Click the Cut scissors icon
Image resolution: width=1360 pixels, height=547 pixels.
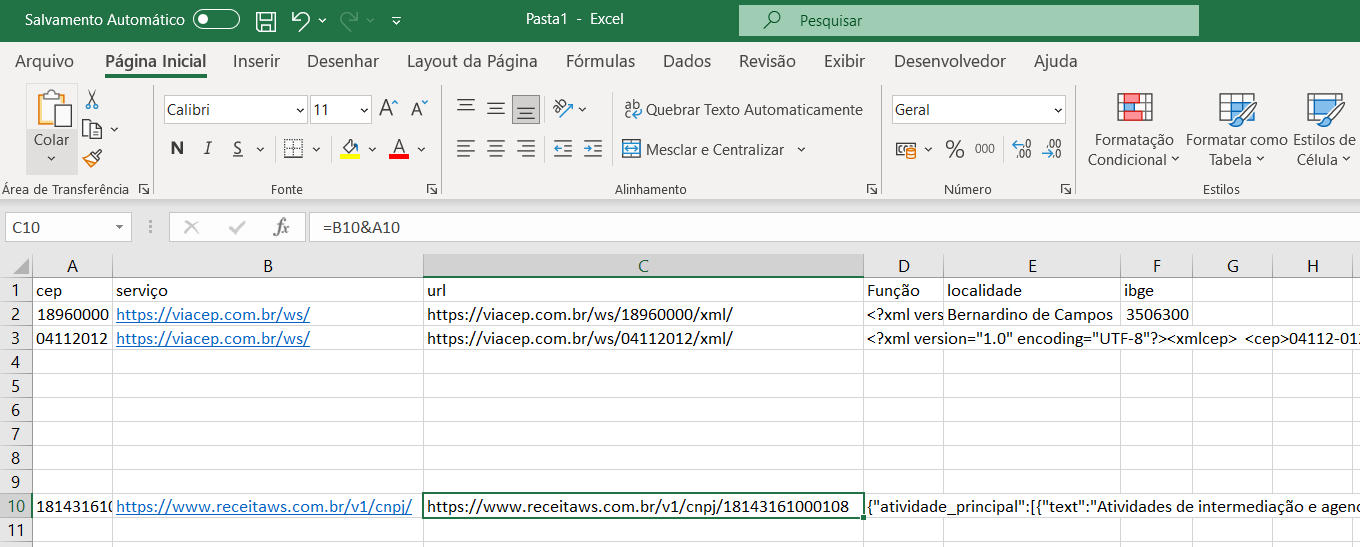click(92, 100)
